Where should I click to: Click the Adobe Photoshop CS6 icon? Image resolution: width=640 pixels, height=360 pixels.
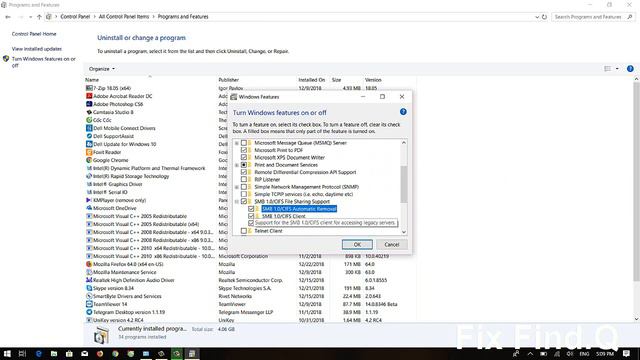89,104
